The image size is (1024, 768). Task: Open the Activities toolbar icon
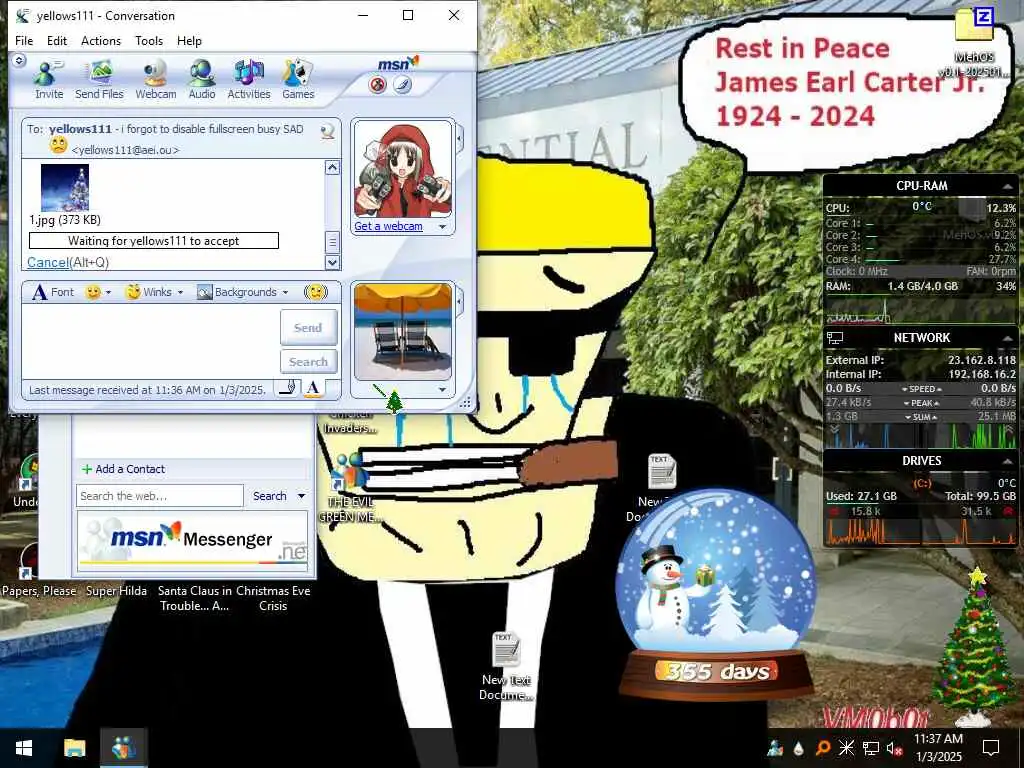pyautogui.click(x=249, y=80)
